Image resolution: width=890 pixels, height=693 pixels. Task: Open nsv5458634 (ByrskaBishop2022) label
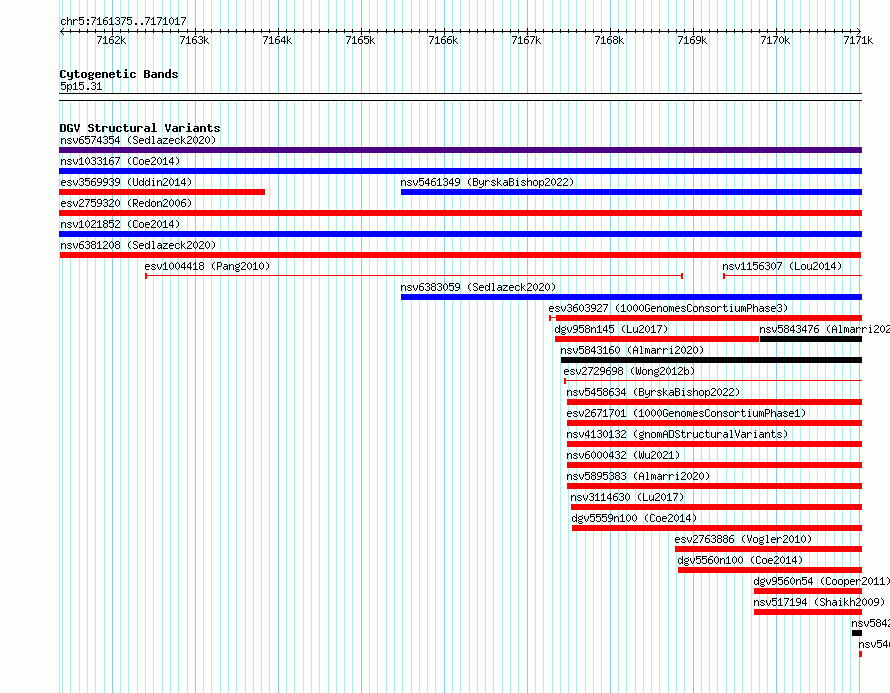653,392
